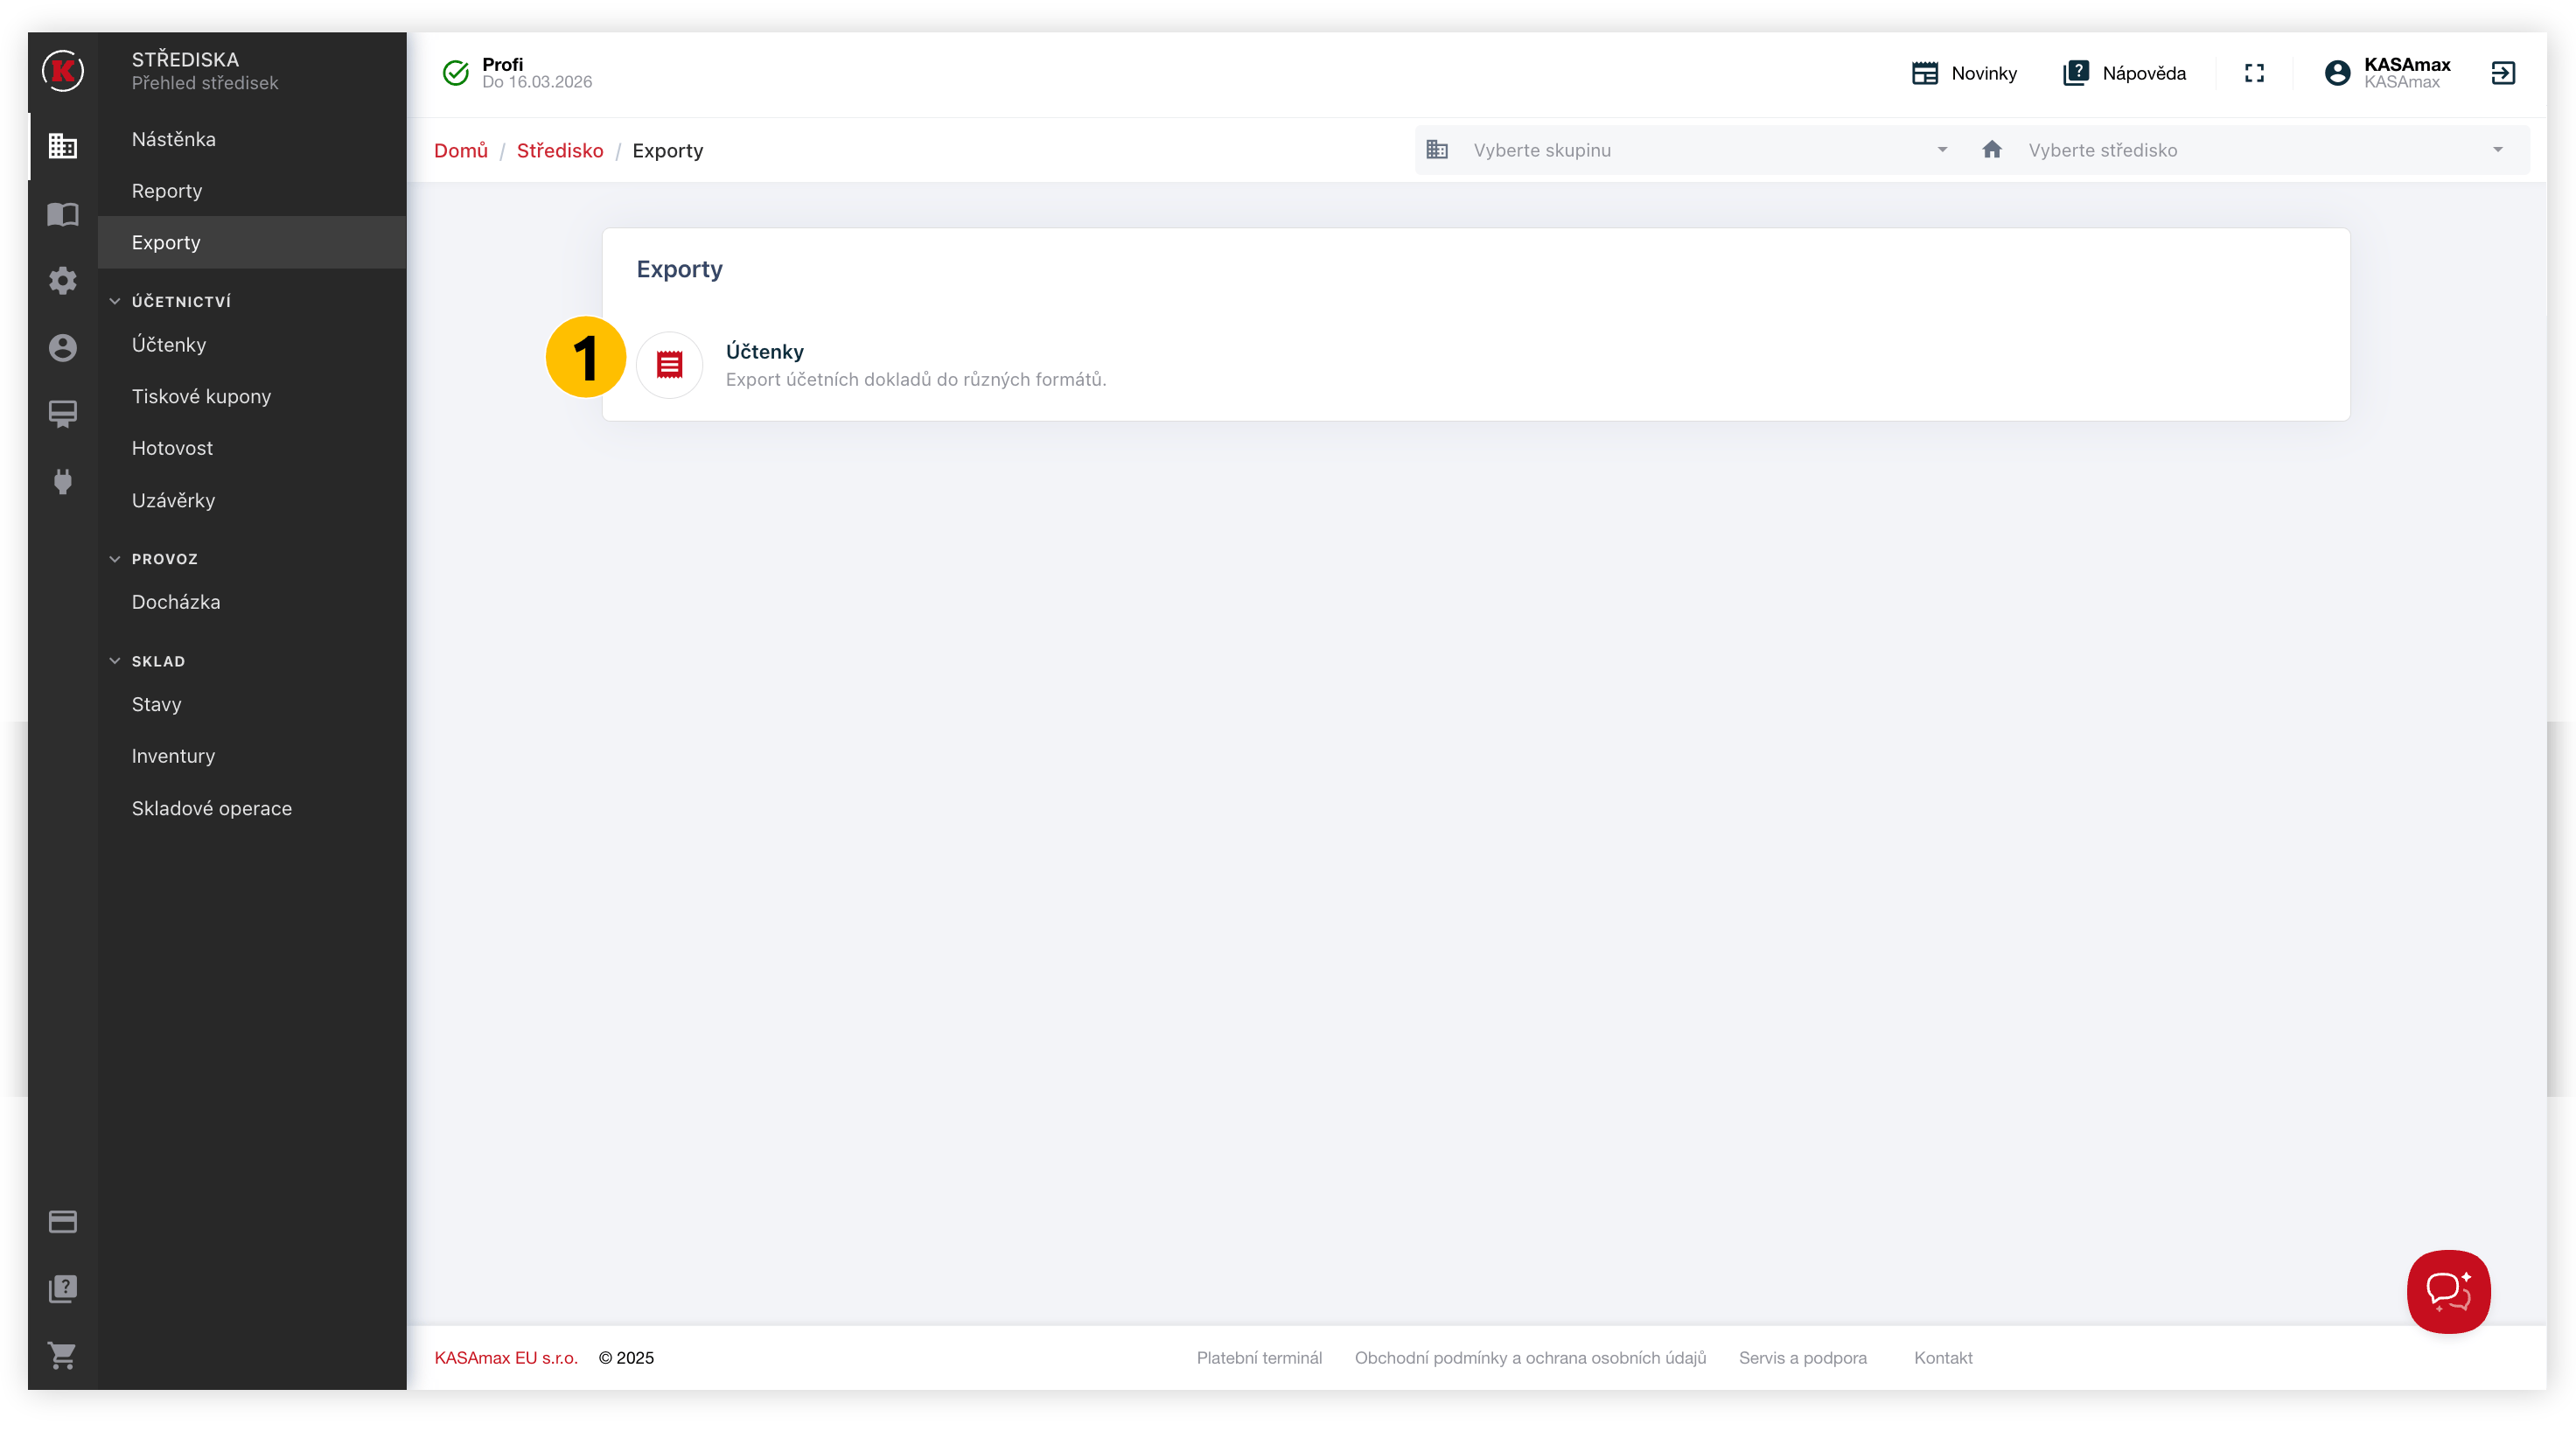Toggle fullscreen mode icon

click(2254, 73)
